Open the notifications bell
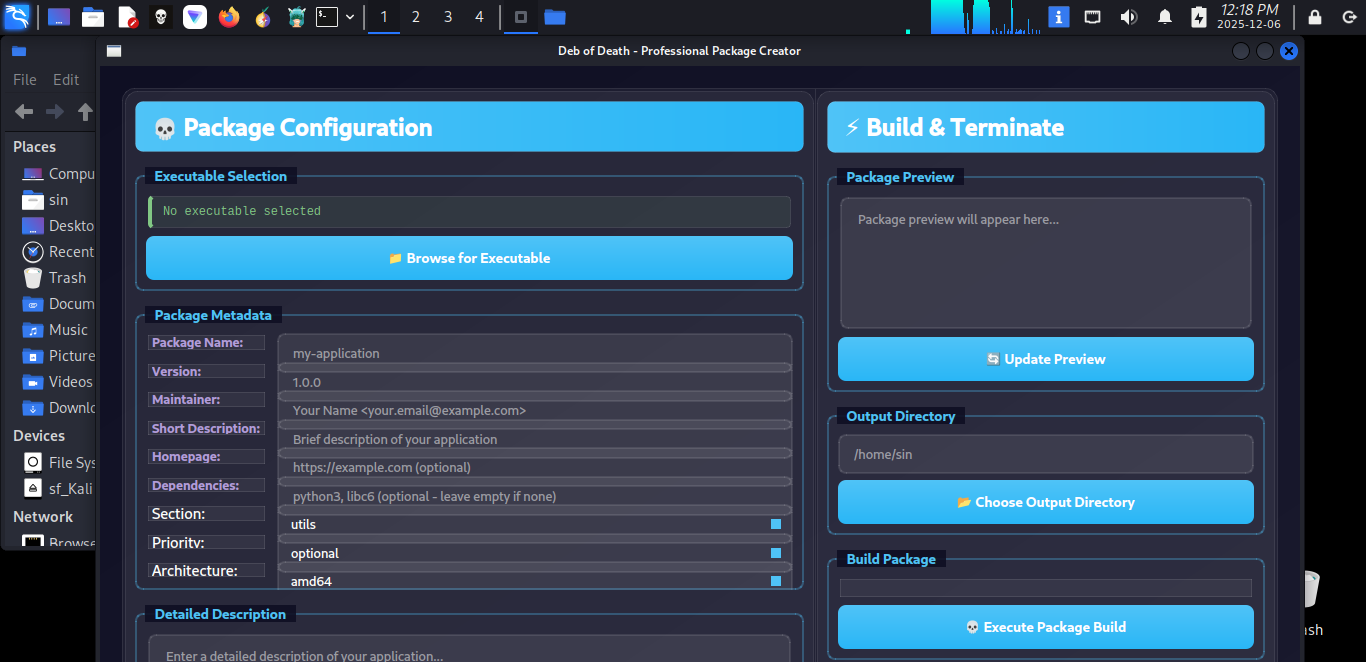The height and width of the screenshot is (662, 1366). [1164, 17]
